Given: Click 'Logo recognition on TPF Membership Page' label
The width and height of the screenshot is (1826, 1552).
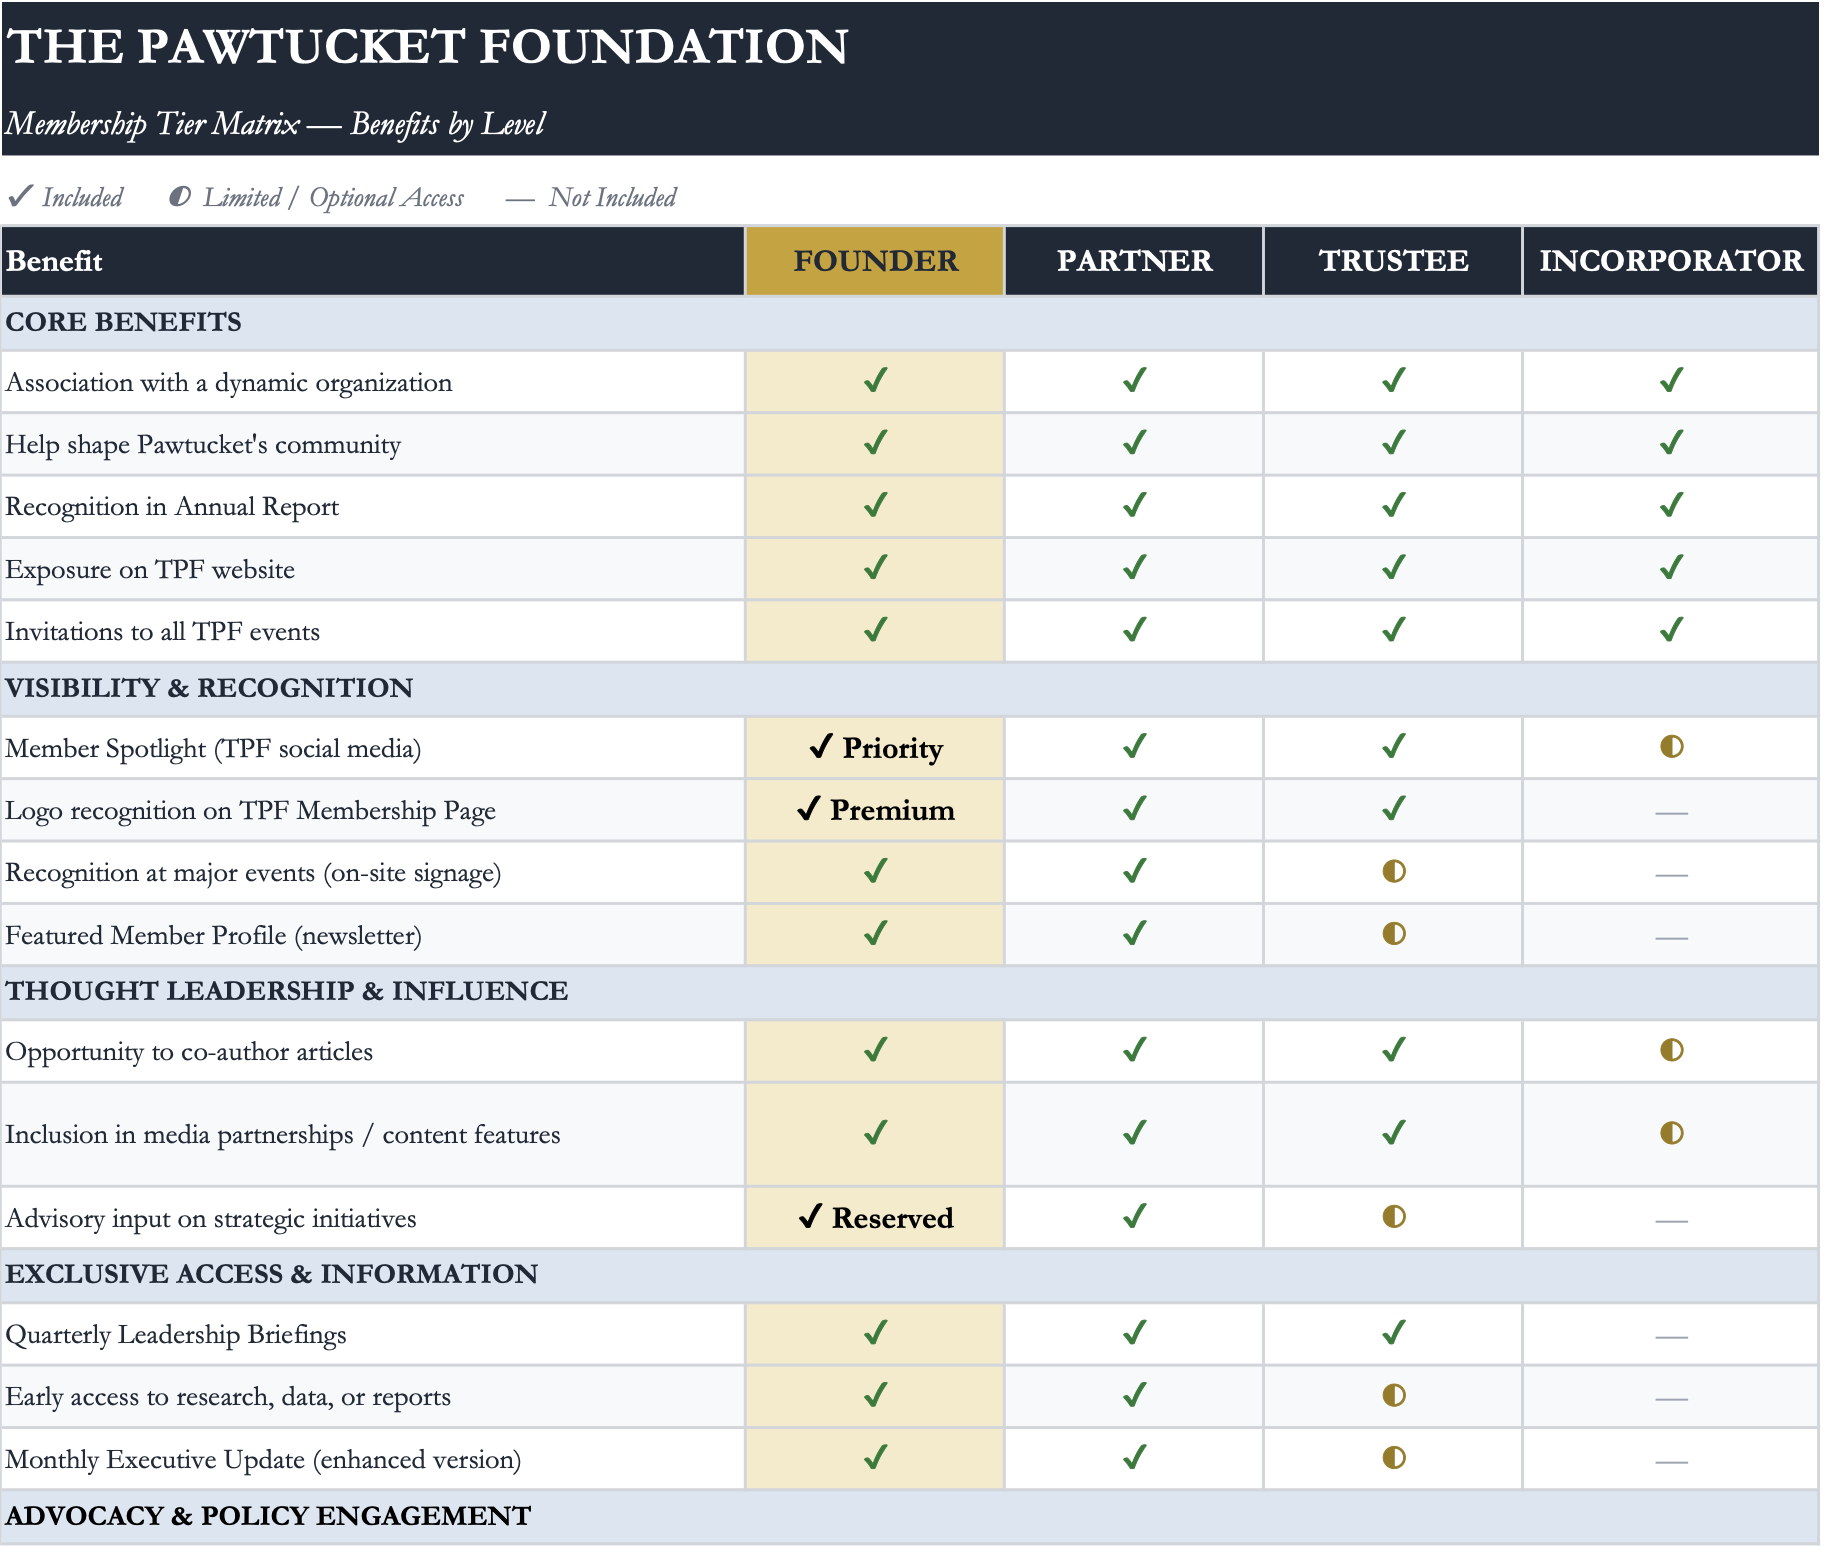Looking at the screenshot, I should tap(250, 811).
